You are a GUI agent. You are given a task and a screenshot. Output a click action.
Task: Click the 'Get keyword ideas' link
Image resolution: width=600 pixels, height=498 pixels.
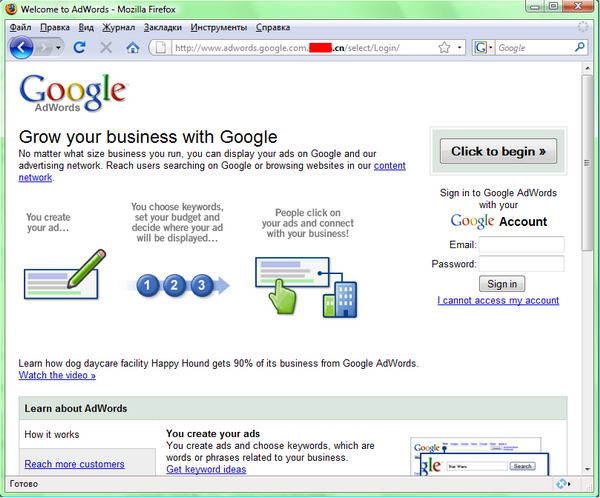(206, 469)
